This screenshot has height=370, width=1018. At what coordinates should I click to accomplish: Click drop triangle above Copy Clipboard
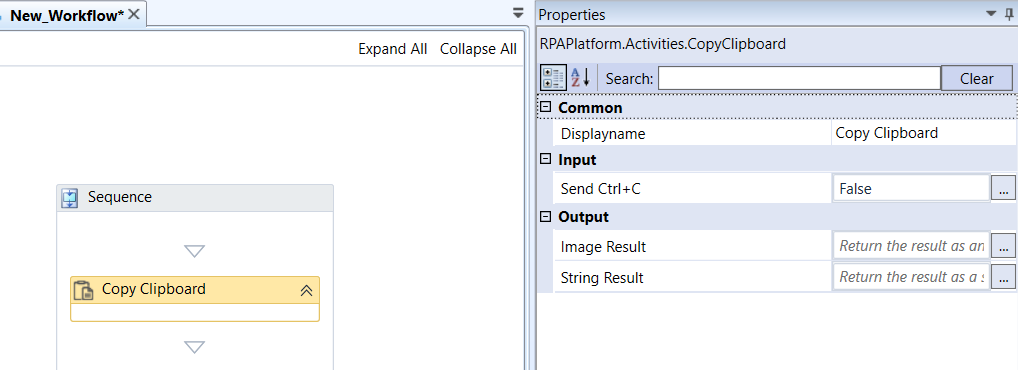click(195, 251)
